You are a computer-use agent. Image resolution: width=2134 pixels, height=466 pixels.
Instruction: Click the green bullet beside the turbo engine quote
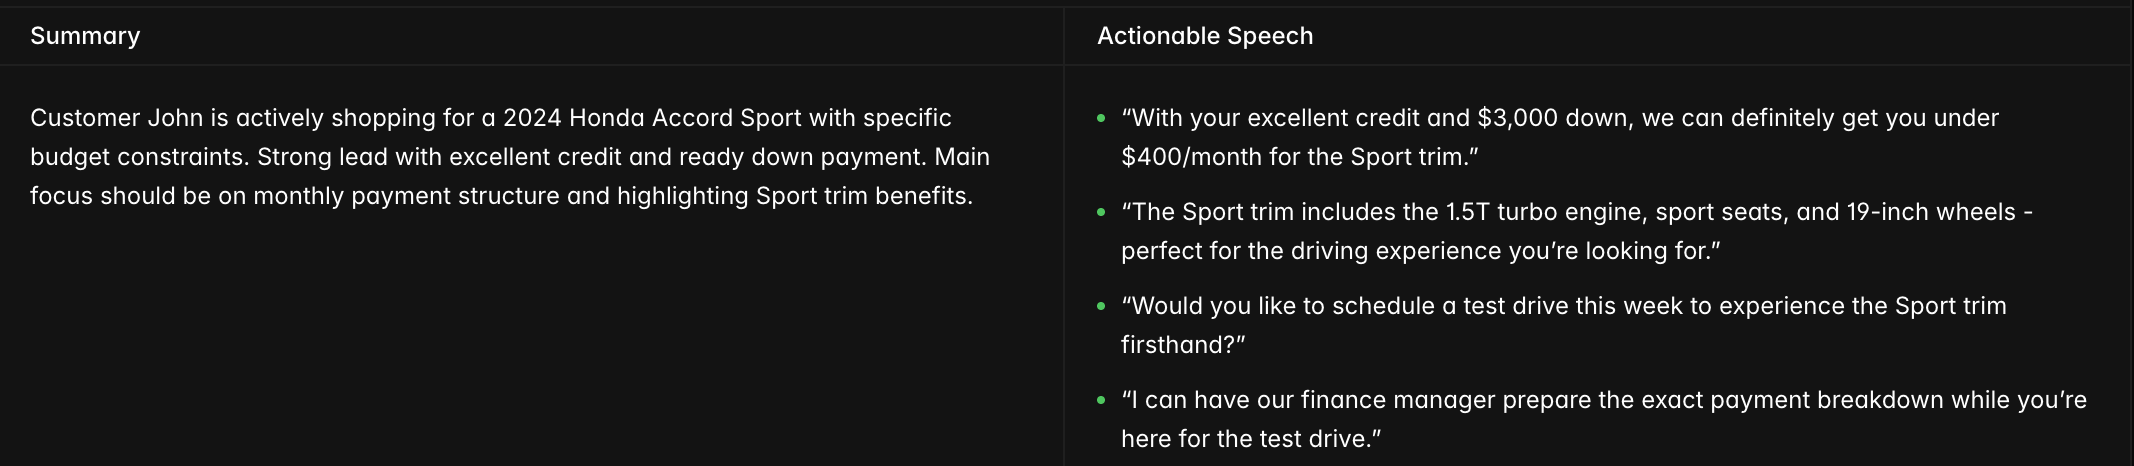(x=1101, y=212)
